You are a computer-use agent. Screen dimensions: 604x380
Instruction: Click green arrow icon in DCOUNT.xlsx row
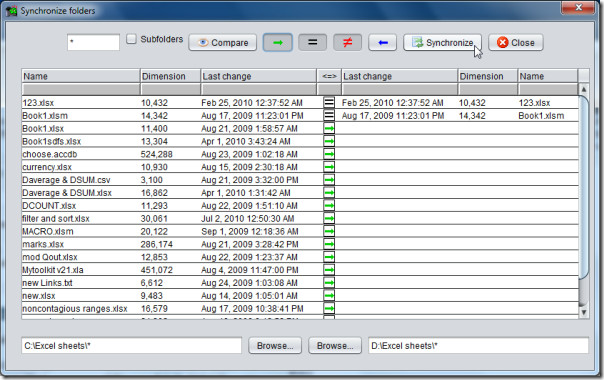pyautogui.click(x=329, y=205)
